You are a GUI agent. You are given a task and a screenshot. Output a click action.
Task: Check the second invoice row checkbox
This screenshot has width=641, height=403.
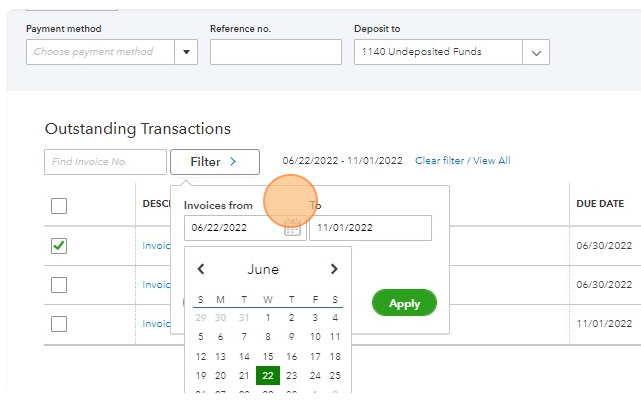pyautogui.click(x=59, y=285)
